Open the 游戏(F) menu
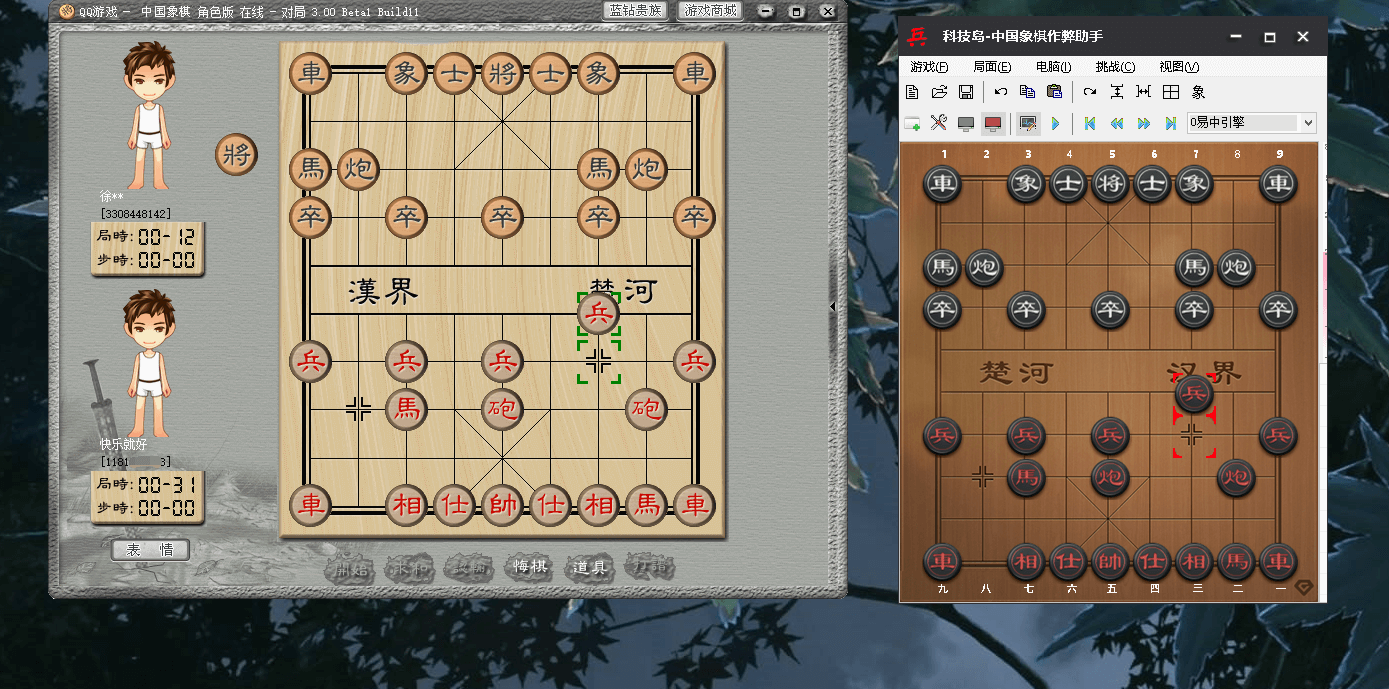Image resolution: width=1389 pixels, height=689 pixels. 929,67
